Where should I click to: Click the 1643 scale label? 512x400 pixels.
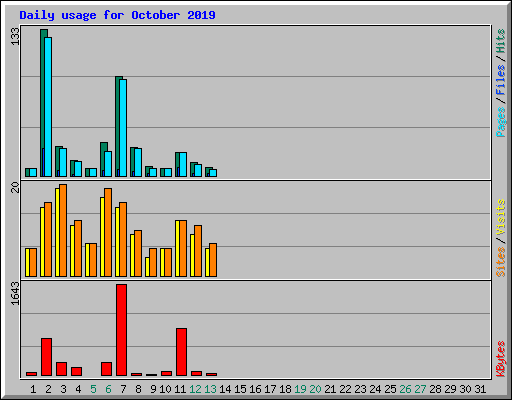pos(15,293)
